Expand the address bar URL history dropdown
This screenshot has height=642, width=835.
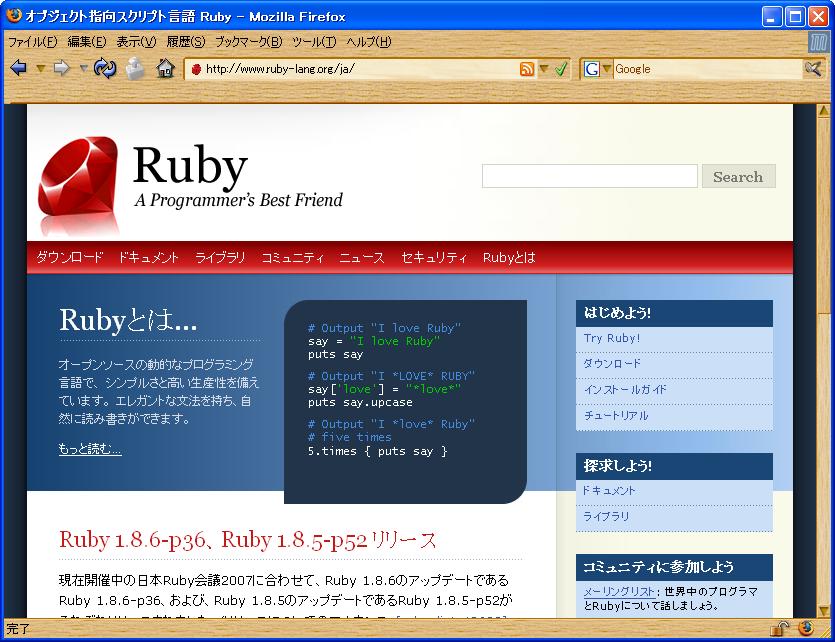(x=544, y=69)
